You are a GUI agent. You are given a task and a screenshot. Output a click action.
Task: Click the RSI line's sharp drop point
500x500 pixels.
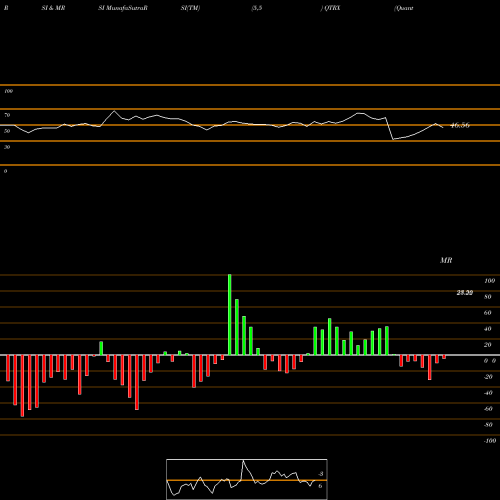(x=393, y=139)
